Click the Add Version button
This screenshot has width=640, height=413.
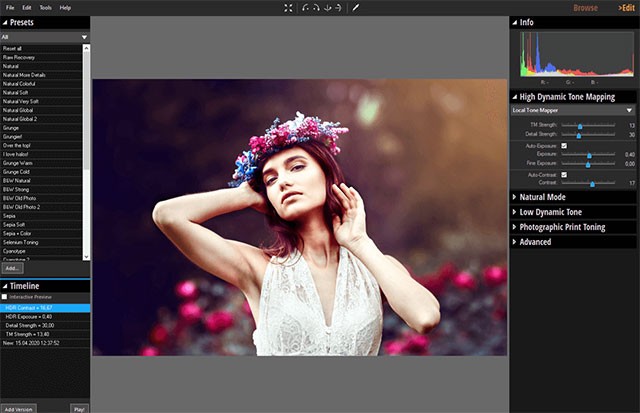[x=18, y=408]
